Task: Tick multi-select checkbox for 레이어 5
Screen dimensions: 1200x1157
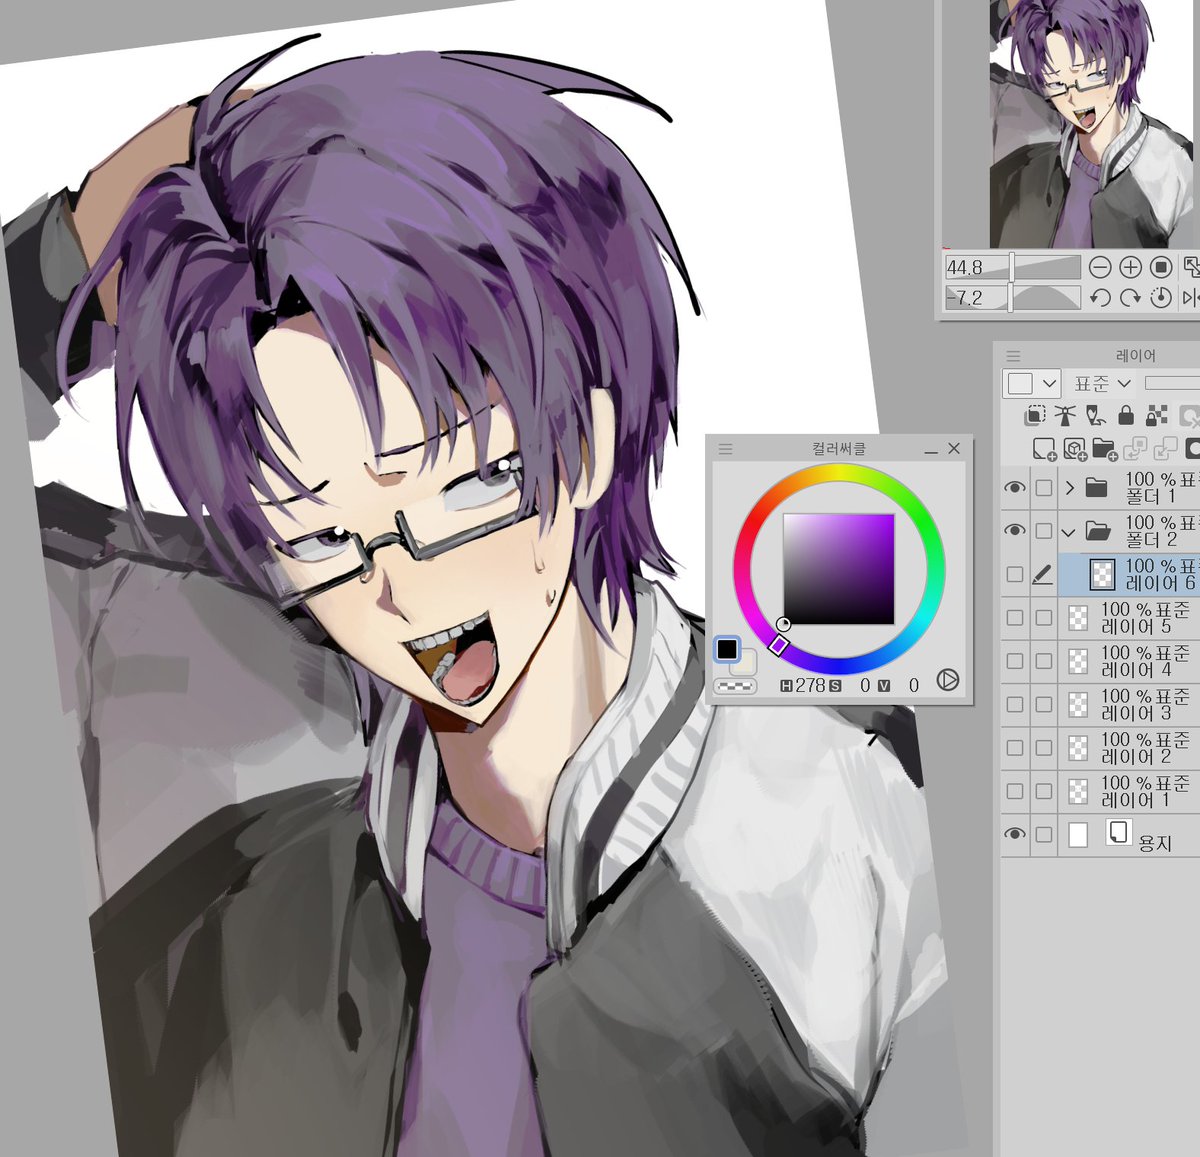Action: 1044,617
